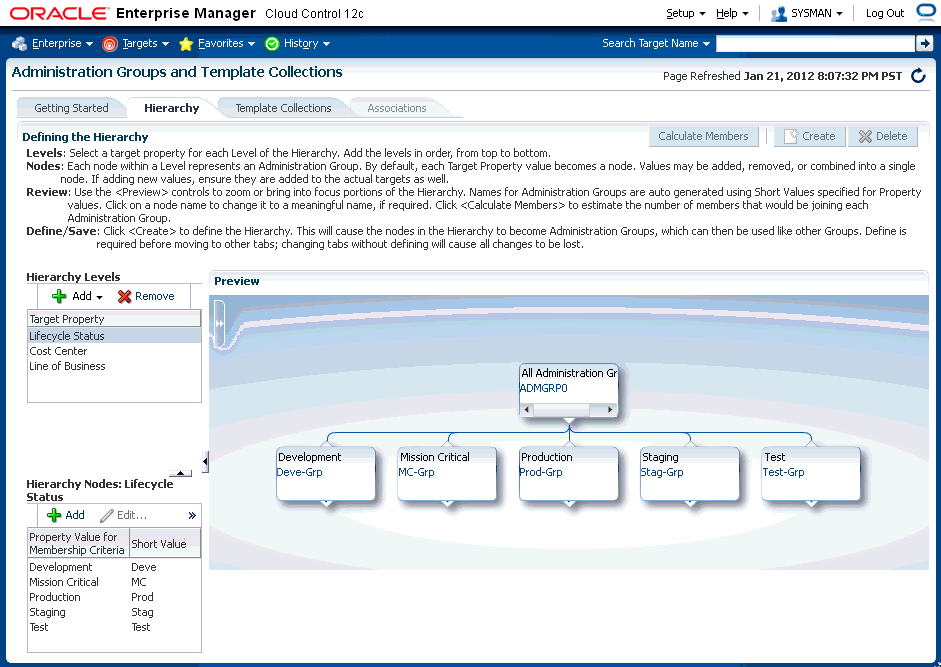Click the page refresh icon
The width and height of the screenshot is (941, 667).
(918, 76)
